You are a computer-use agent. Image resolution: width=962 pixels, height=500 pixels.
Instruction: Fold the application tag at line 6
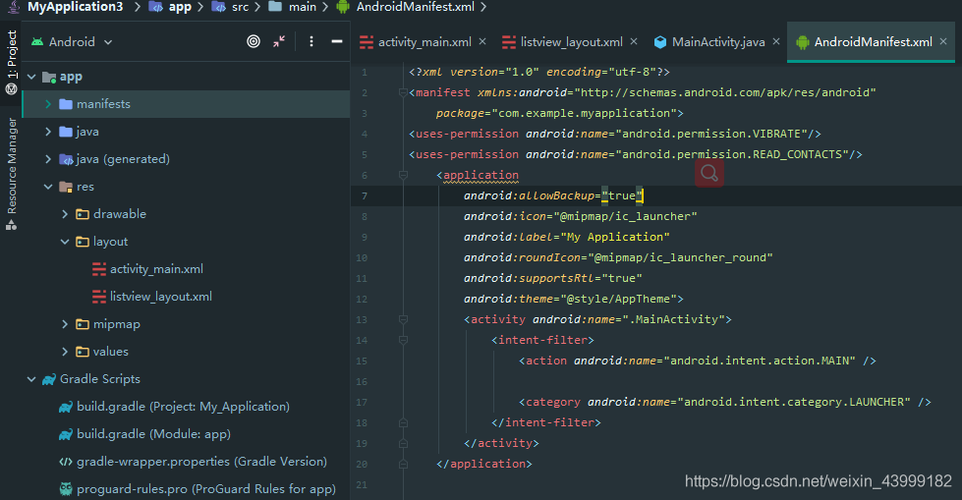point(403,175)
